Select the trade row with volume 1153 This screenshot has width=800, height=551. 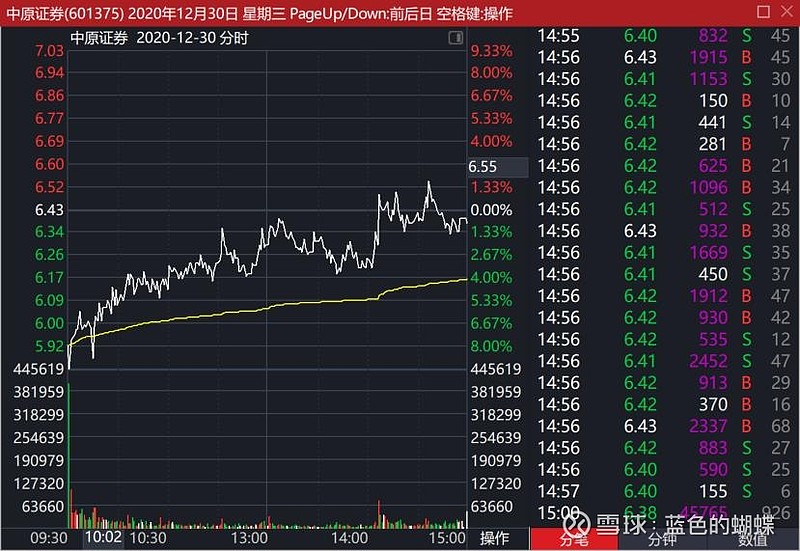(x=664, y=79)
